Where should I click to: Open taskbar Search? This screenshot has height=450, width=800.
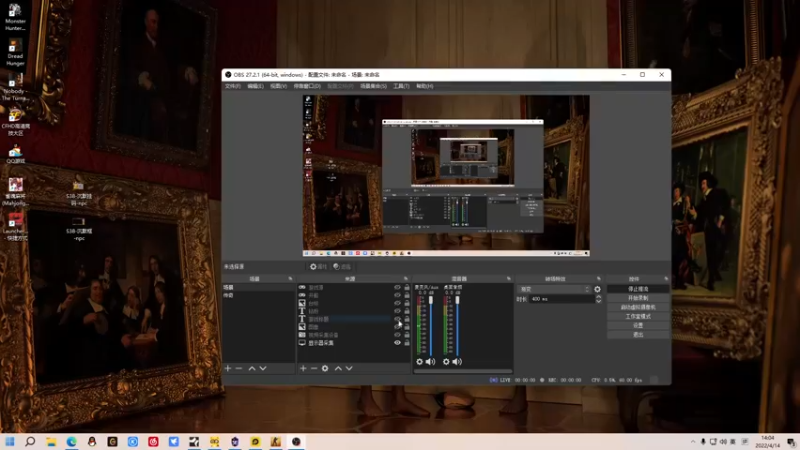point(30,441)
